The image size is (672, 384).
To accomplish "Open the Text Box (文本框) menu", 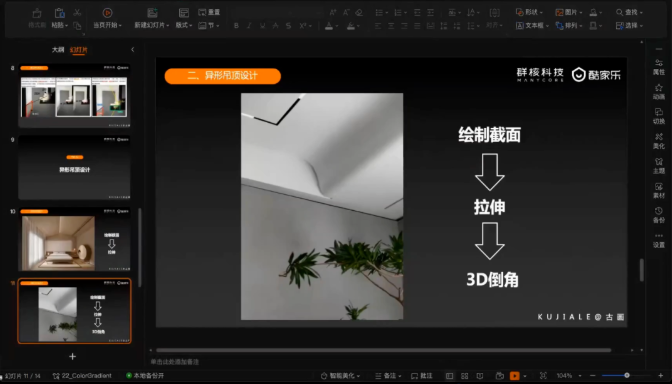I will tap(532, 26).
